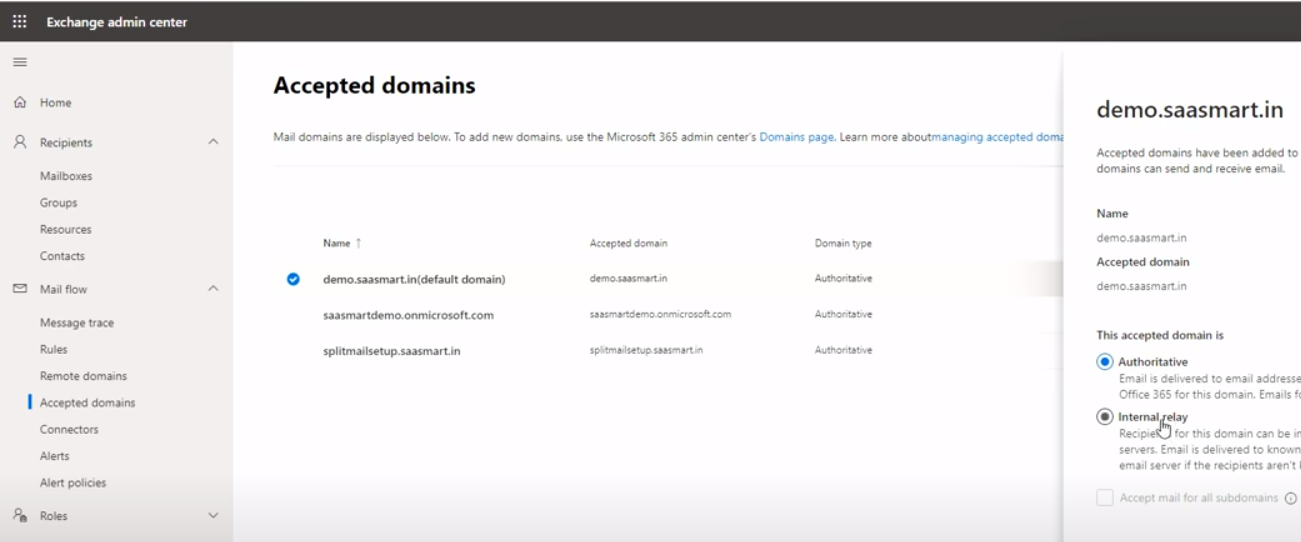The image size is (1301, 542).
Task: Select the Internal relay radio button
Action: 1105,417
